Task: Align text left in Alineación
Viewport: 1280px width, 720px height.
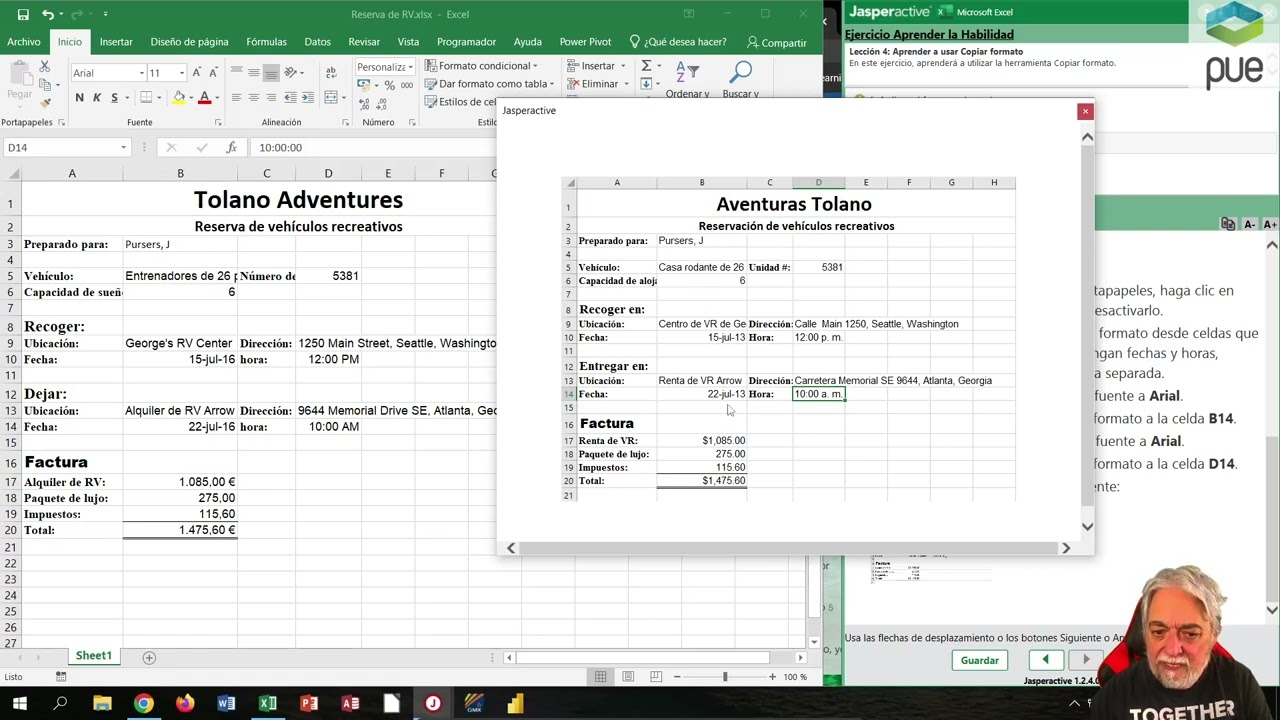Action: (x=236, y=97)
